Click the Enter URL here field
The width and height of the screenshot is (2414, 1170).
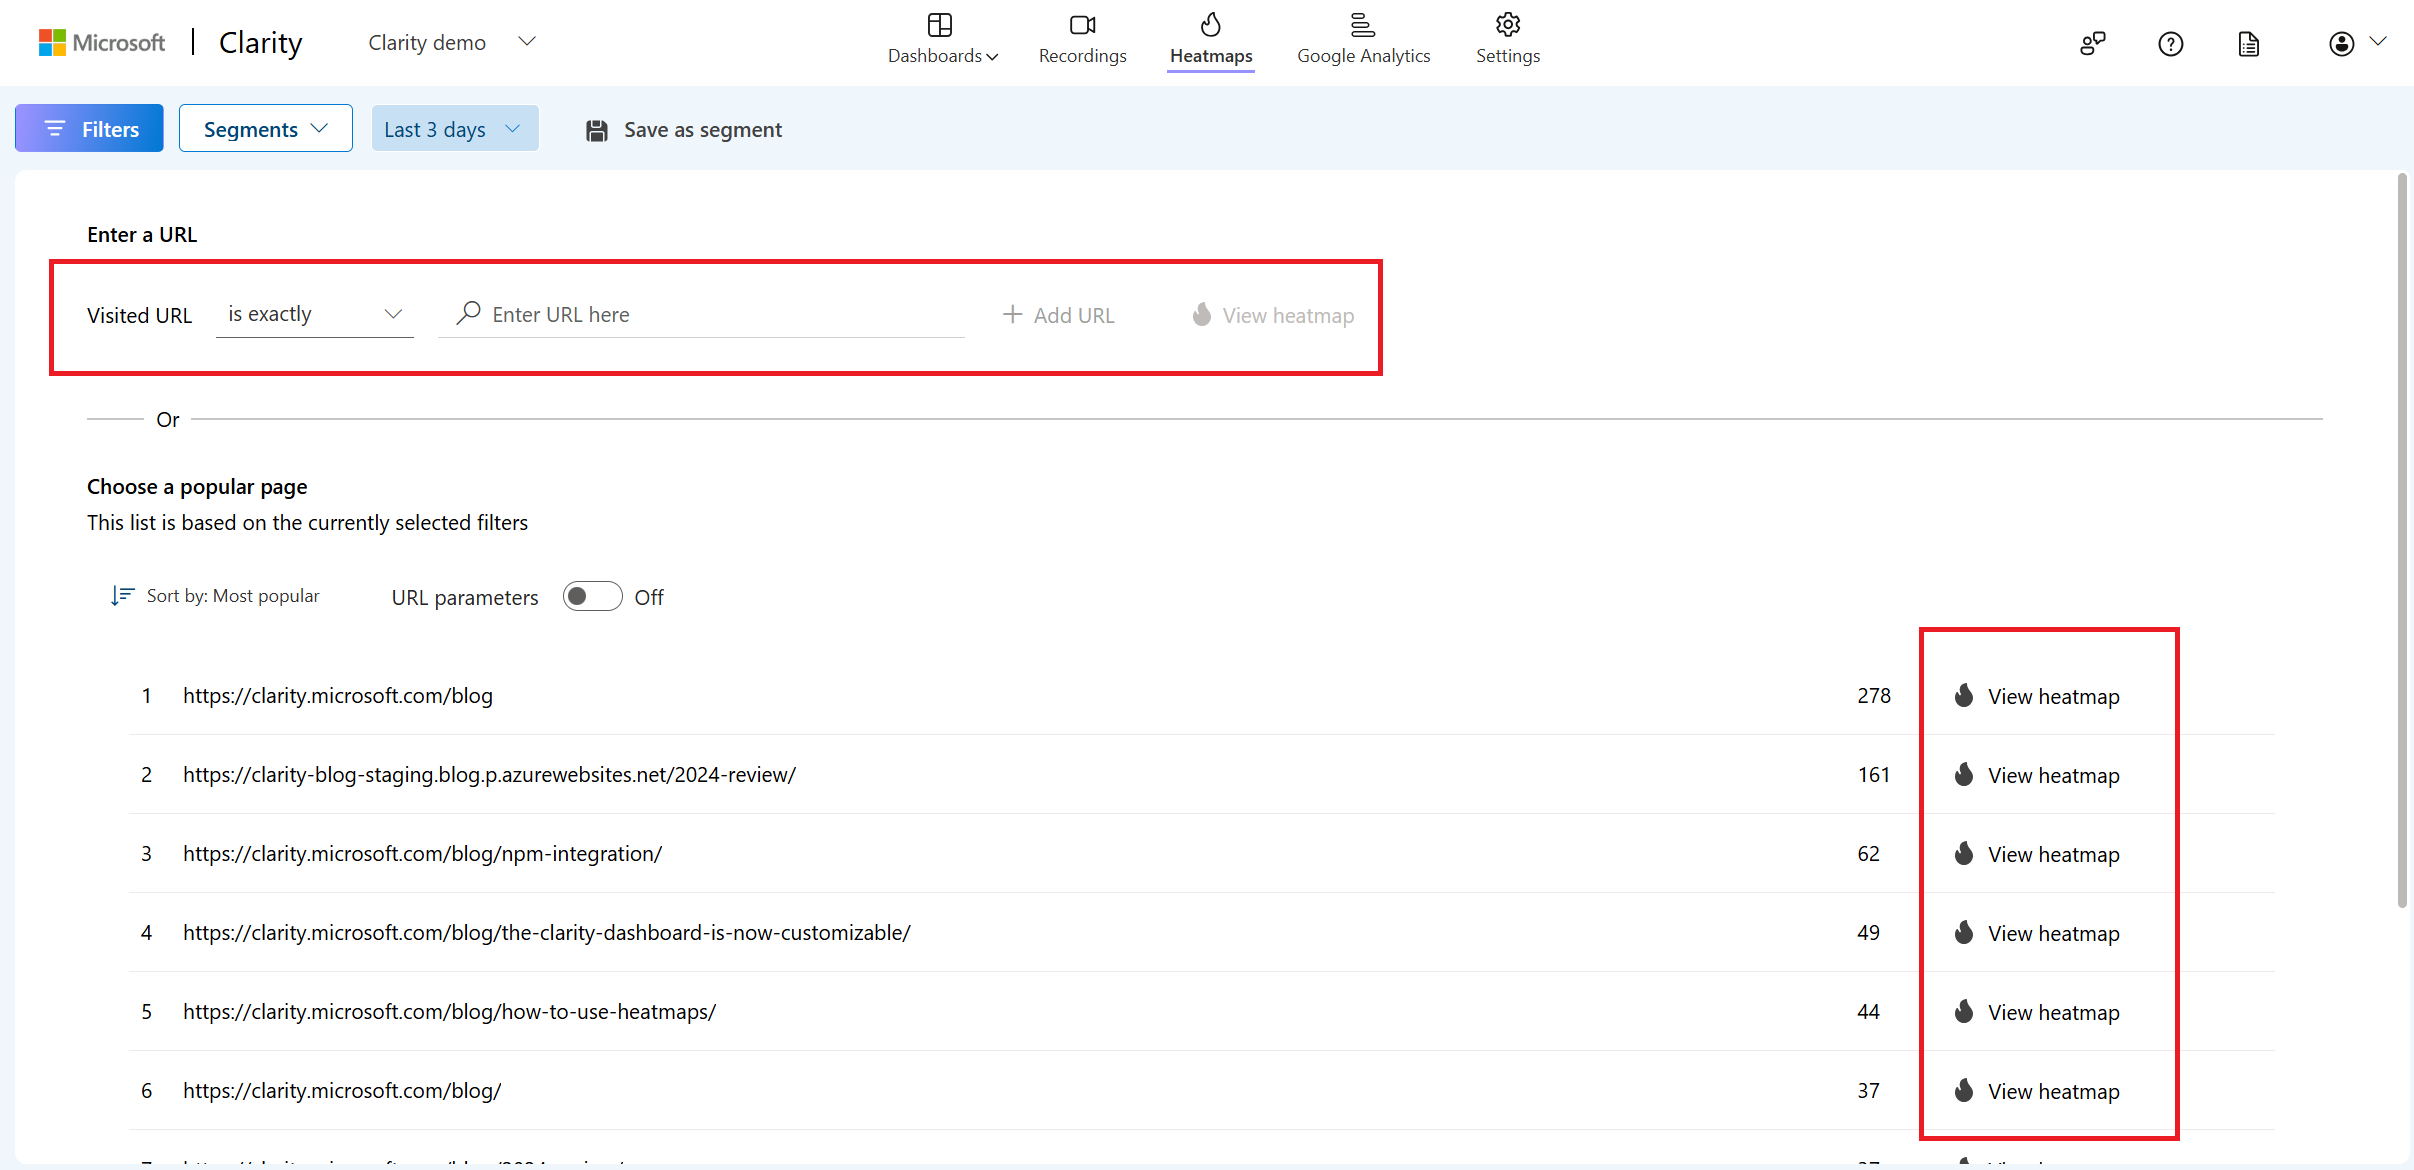click(702, 314)
